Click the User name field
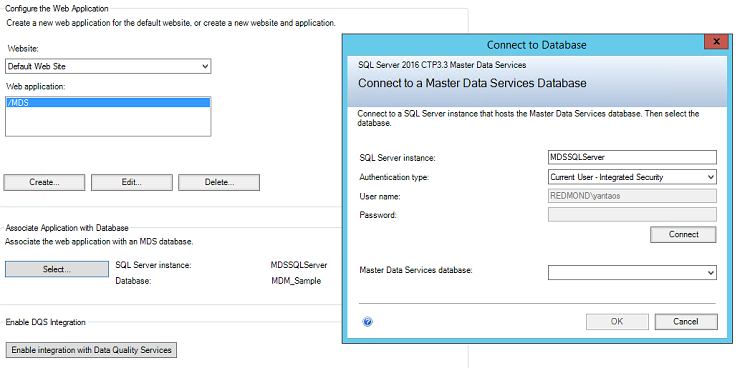The image size is (750, 368). coord(632,196)
